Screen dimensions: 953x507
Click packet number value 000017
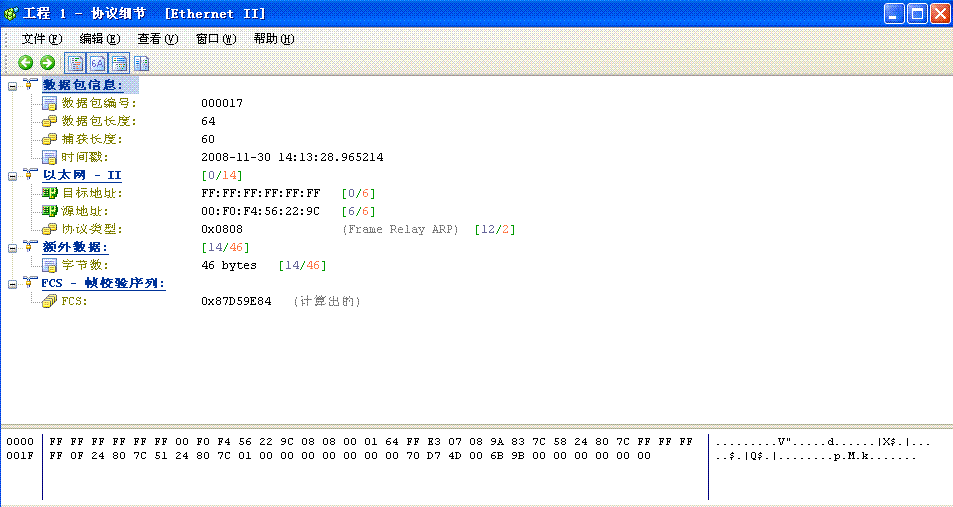[x=222, y=103]
